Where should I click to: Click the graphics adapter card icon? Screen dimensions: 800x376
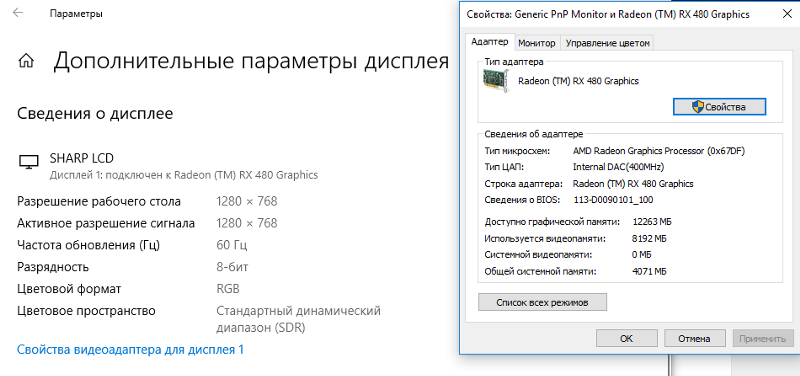point(495,81)
